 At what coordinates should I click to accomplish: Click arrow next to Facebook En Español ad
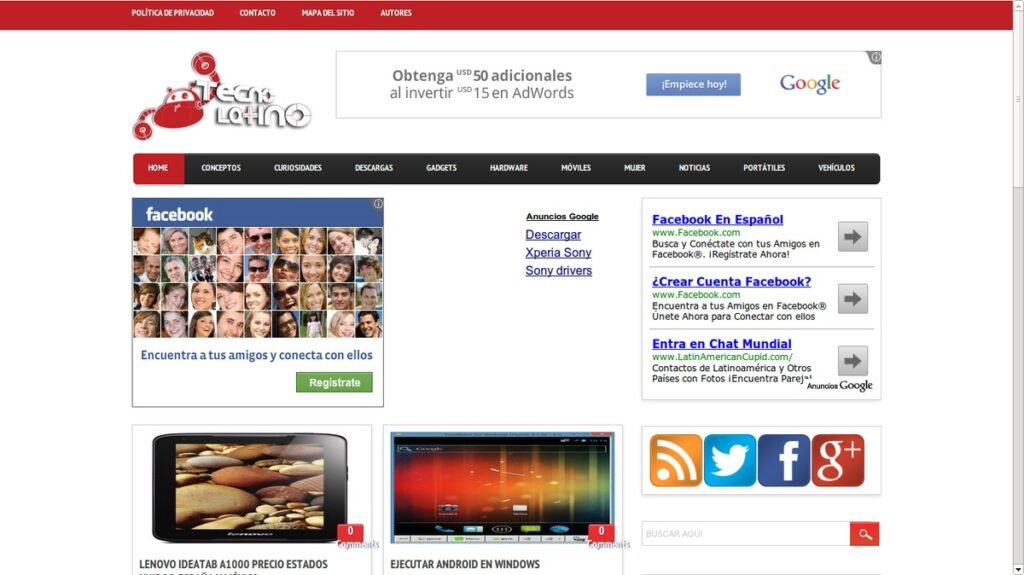[852, 237]
